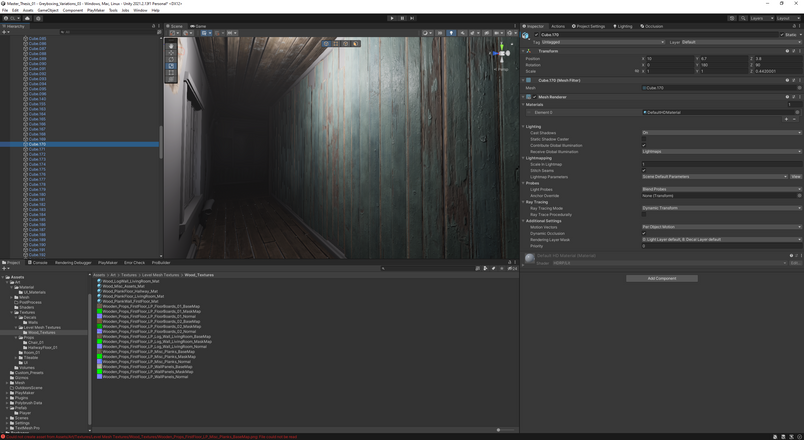Click the Transform component help icon
The height and width of the screenshot is (440, 804).
coord(787,51)
